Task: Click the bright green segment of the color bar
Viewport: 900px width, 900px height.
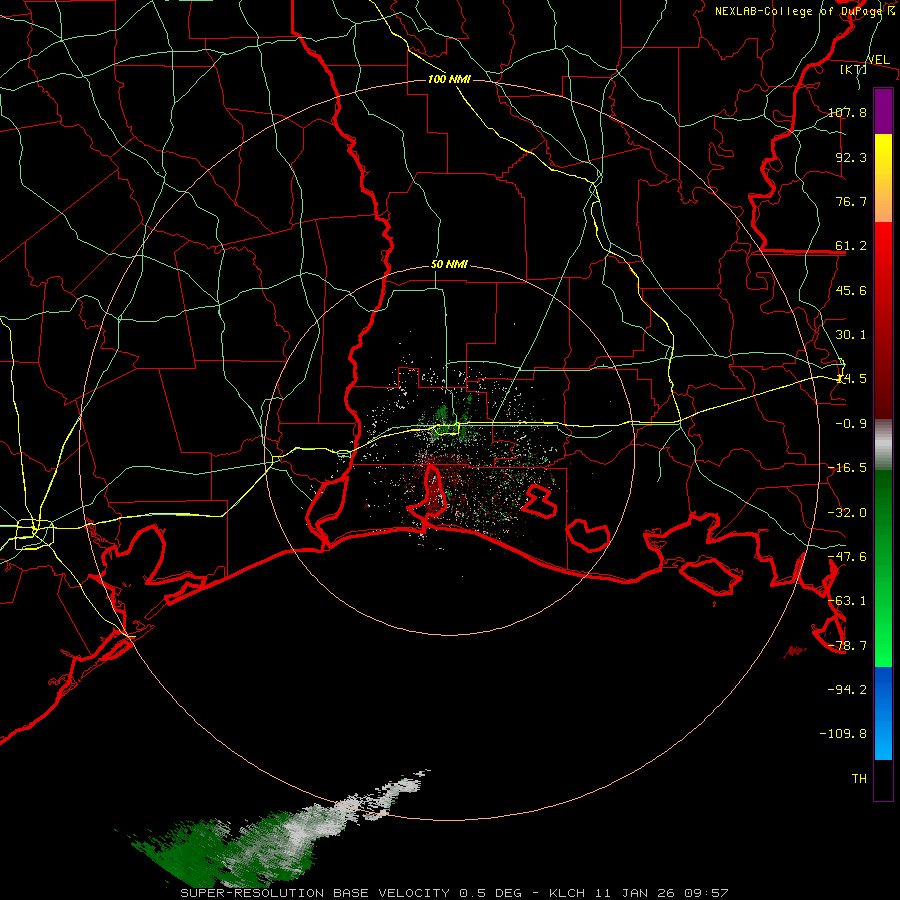Action: point(883,568)
